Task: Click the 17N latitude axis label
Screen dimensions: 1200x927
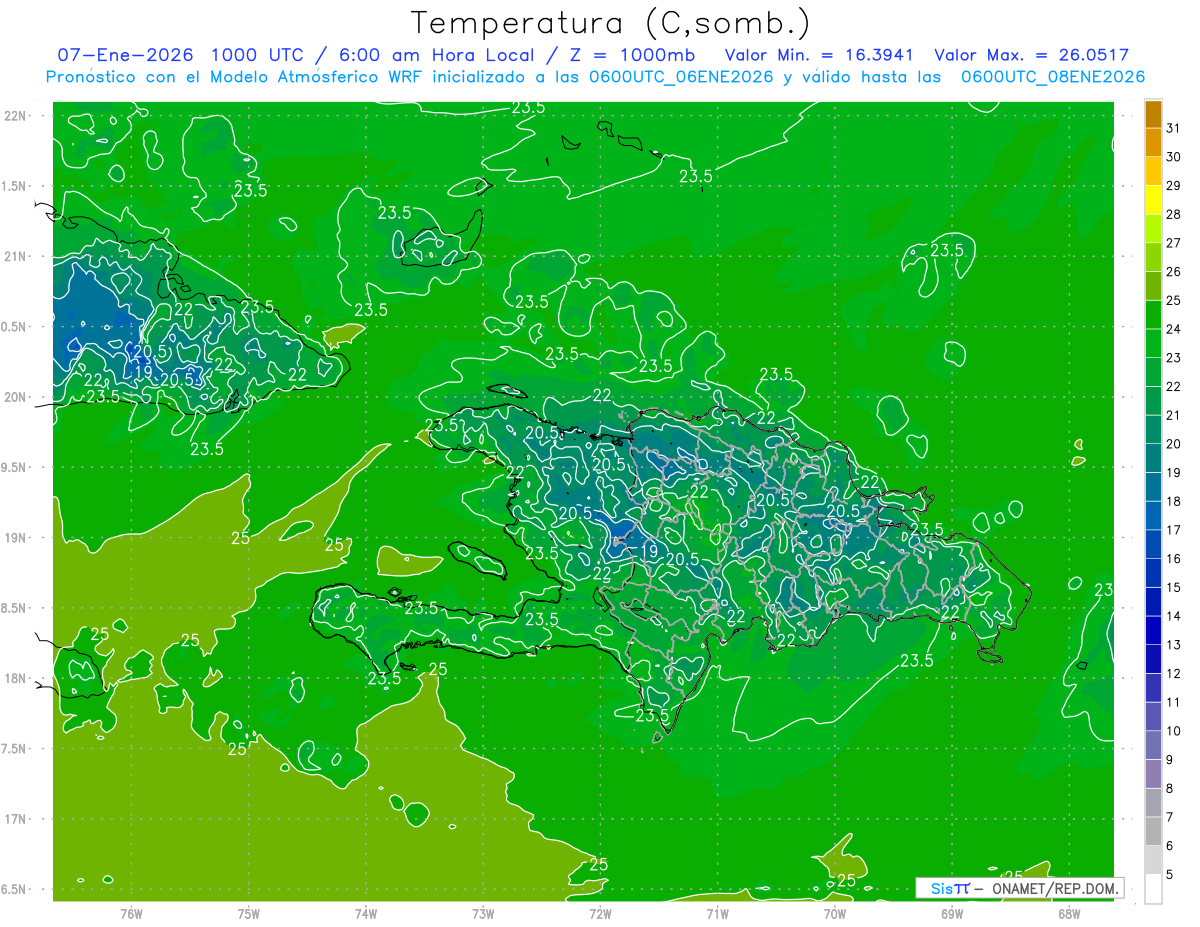Action: coord(16,819)
